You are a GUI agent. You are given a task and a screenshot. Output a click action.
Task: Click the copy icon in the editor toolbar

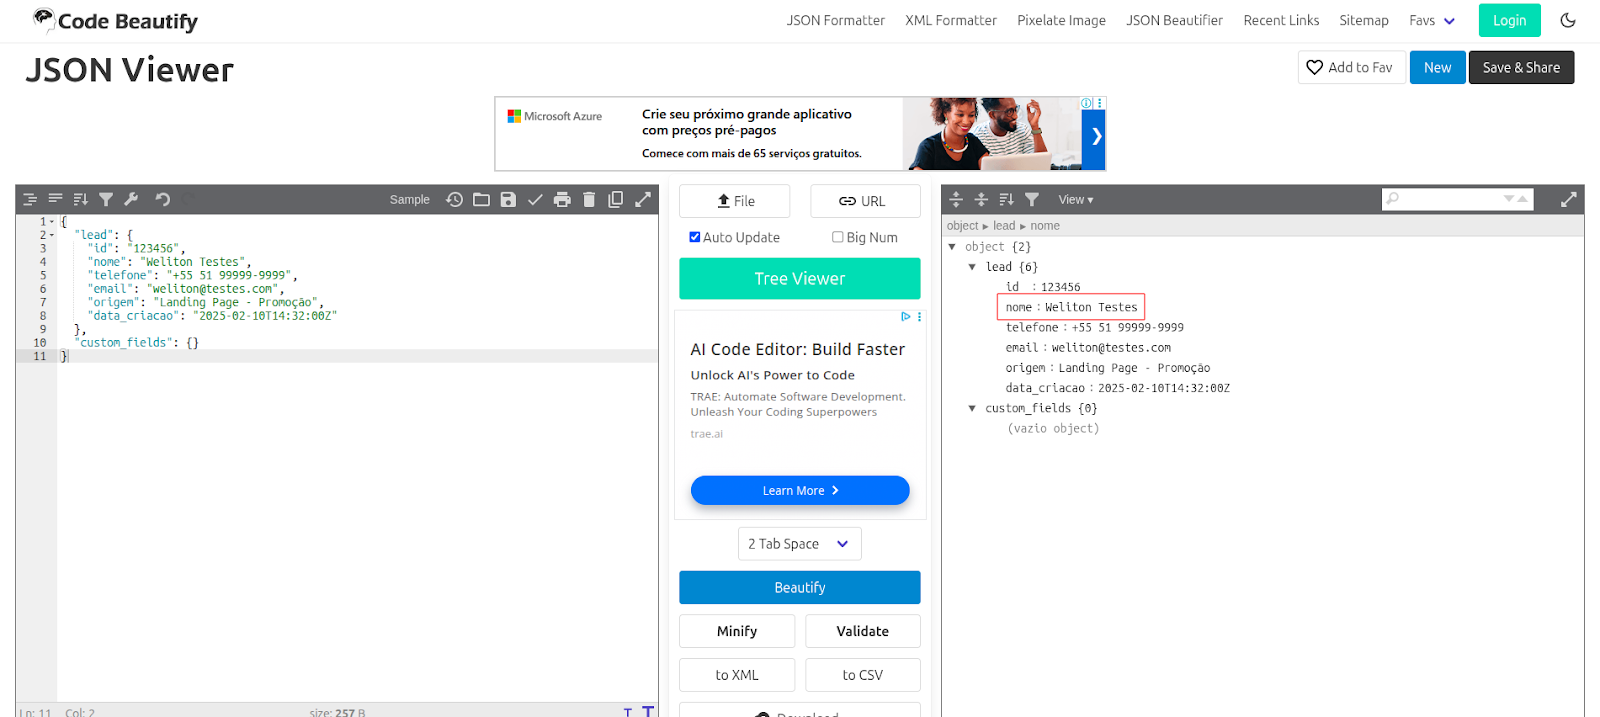(616, 200)
